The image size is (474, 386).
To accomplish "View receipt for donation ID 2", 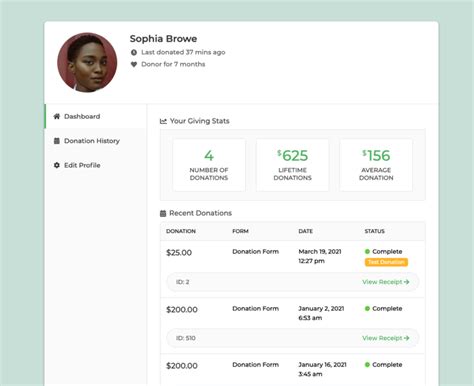I will (386, 282).
